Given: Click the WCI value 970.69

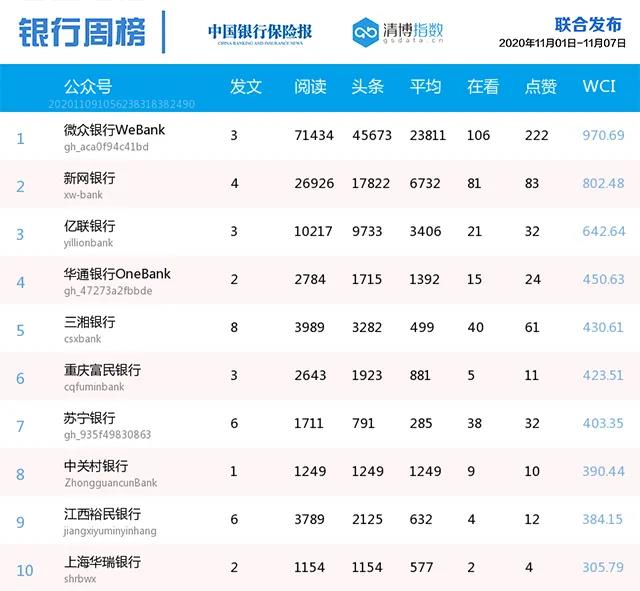Looking at the screenshot, I should point(603,135).
